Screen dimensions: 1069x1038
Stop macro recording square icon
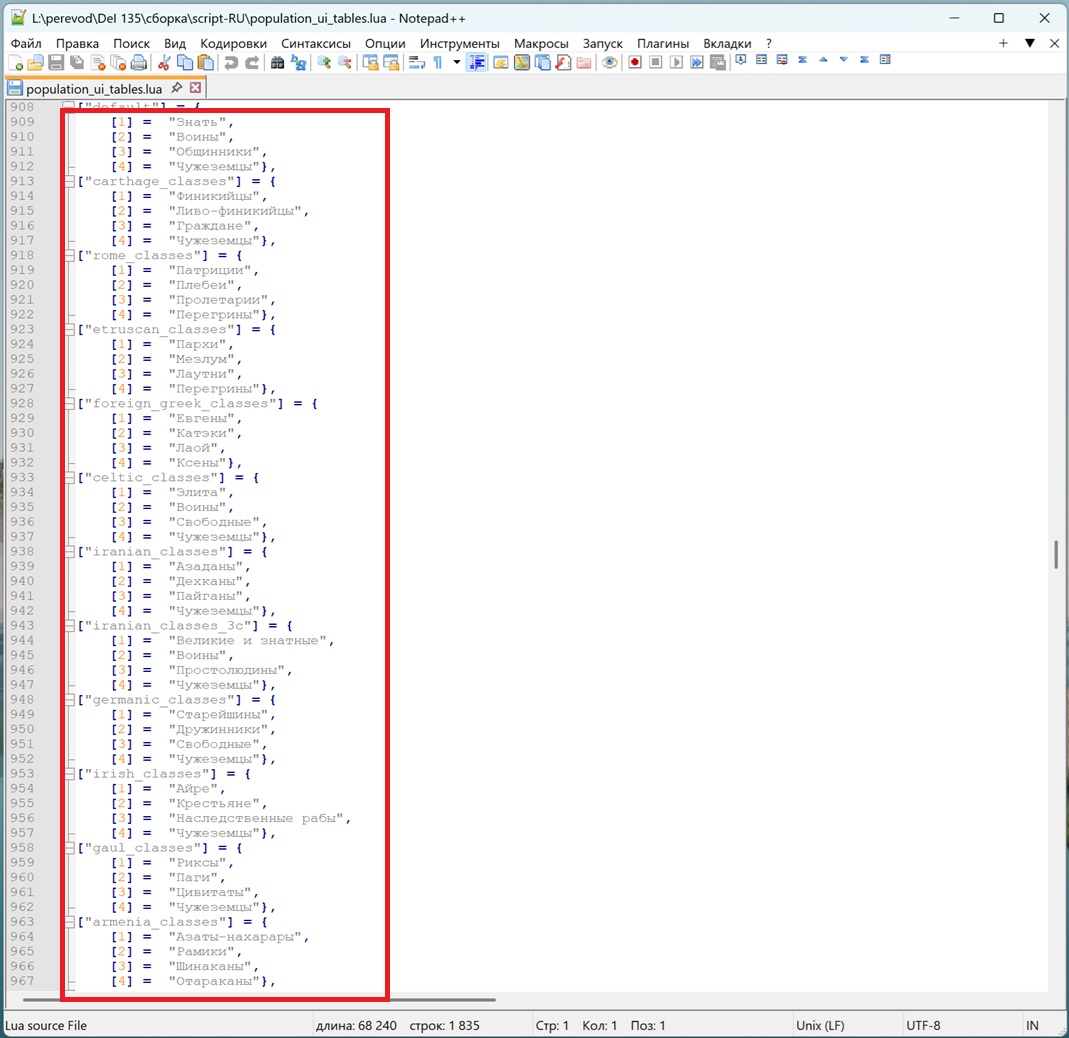656,63
